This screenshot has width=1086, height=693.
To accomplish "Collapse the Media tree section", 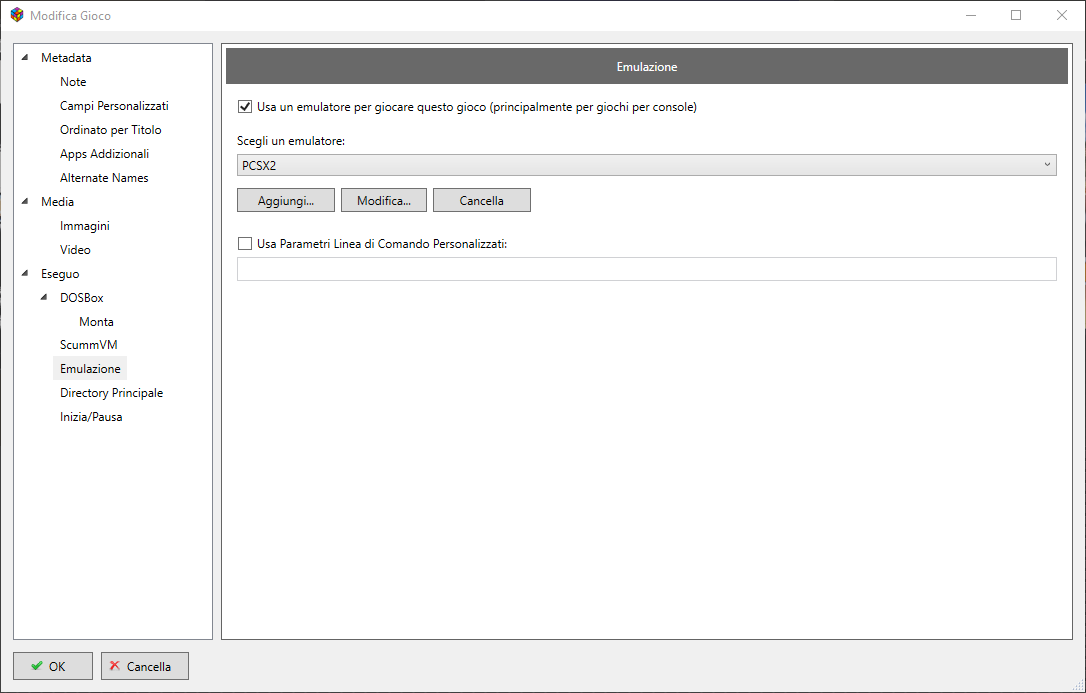I will pyautogui.click(x=25, y=201).
